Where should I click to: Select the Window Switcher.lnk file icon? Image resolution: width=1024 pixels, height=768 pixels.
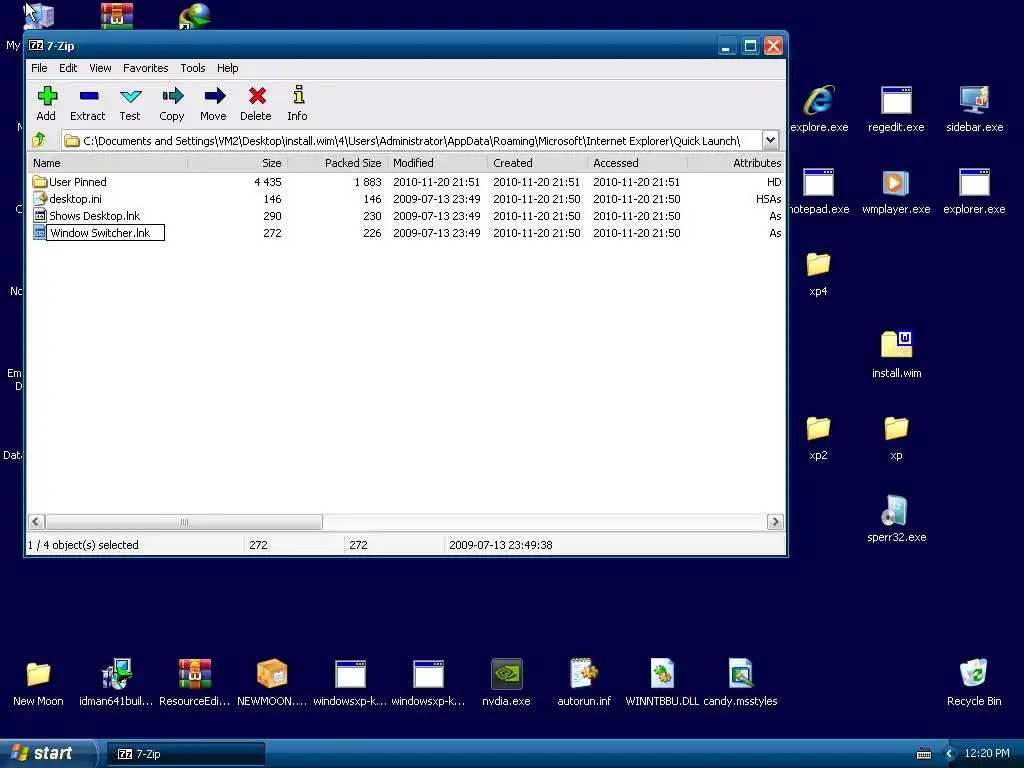pyautogui.click(x=39, y=232)
